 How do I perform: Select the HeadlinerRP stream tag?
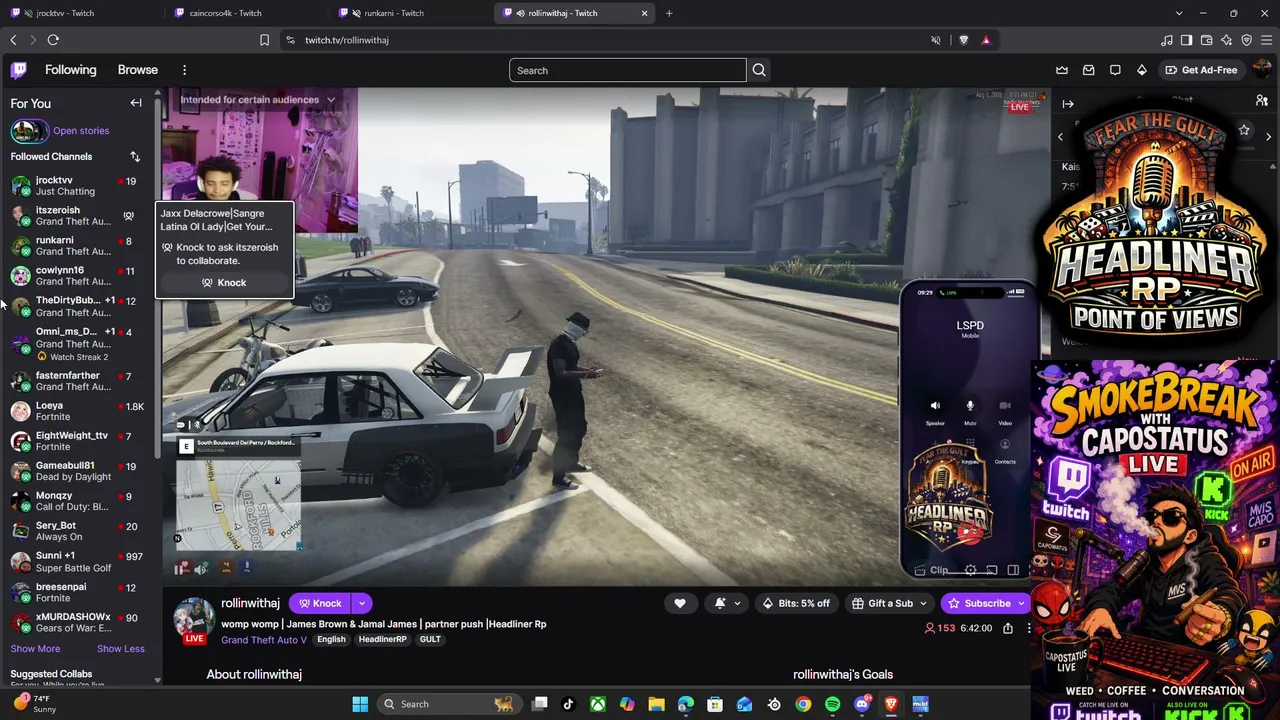pos(382,640)
